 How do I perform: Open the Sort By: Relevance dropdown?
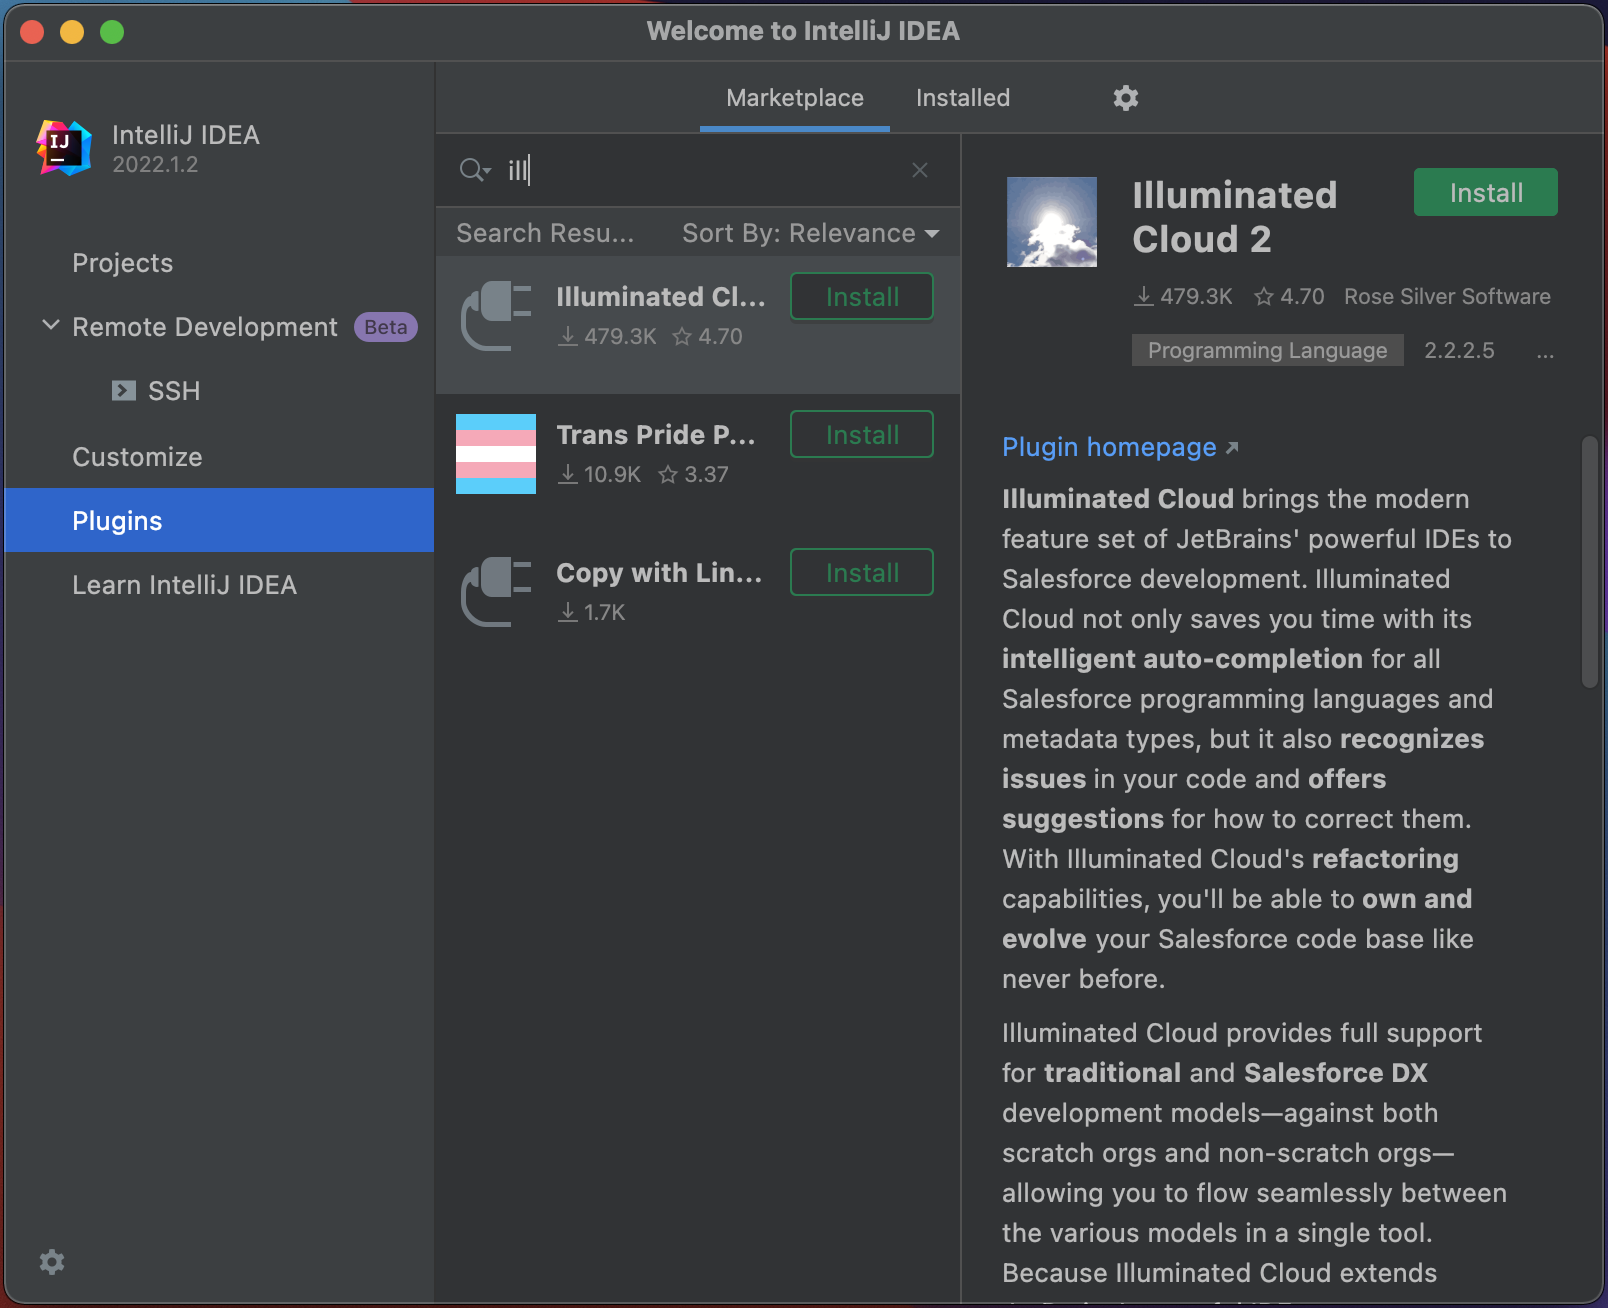click(811, 233)
